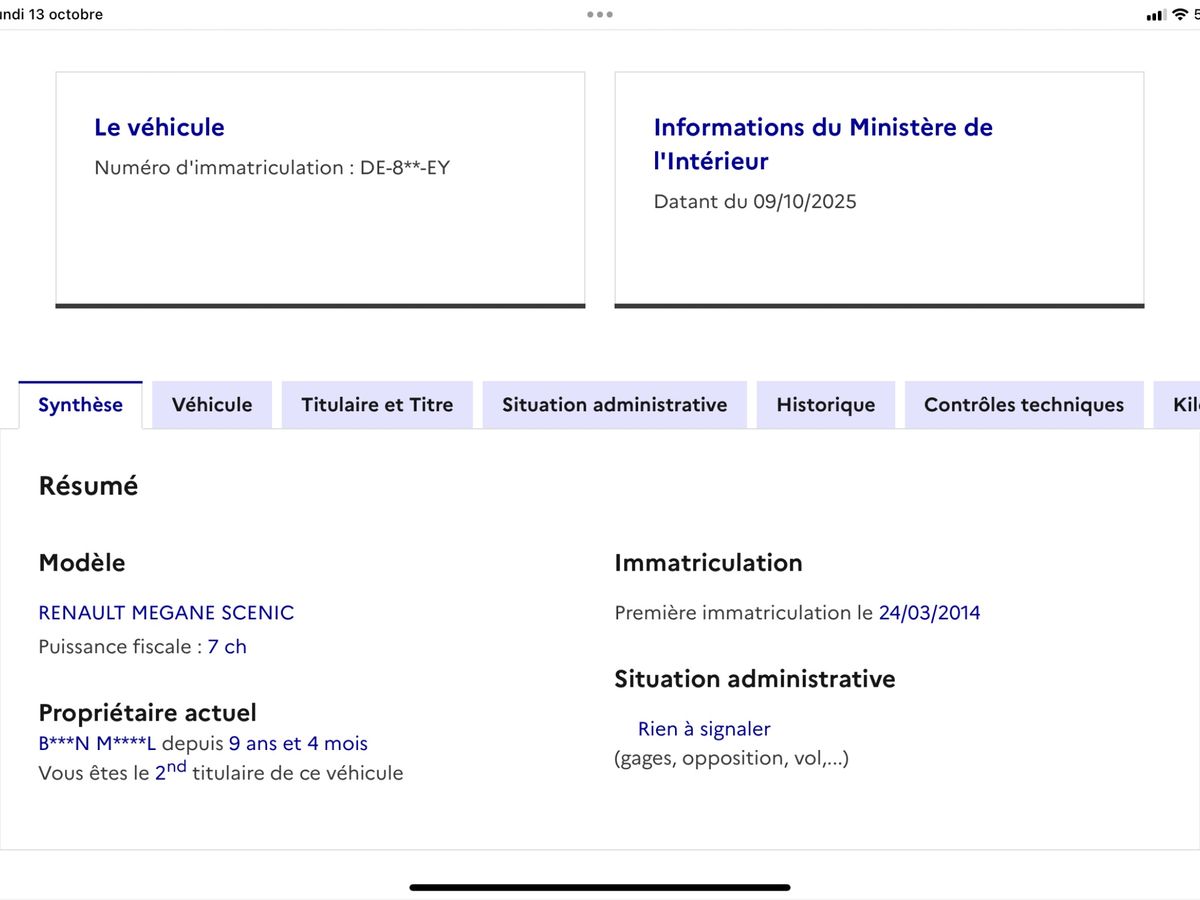Click the Le véhicule card title
1200x900 pixels.
[159, 127]
